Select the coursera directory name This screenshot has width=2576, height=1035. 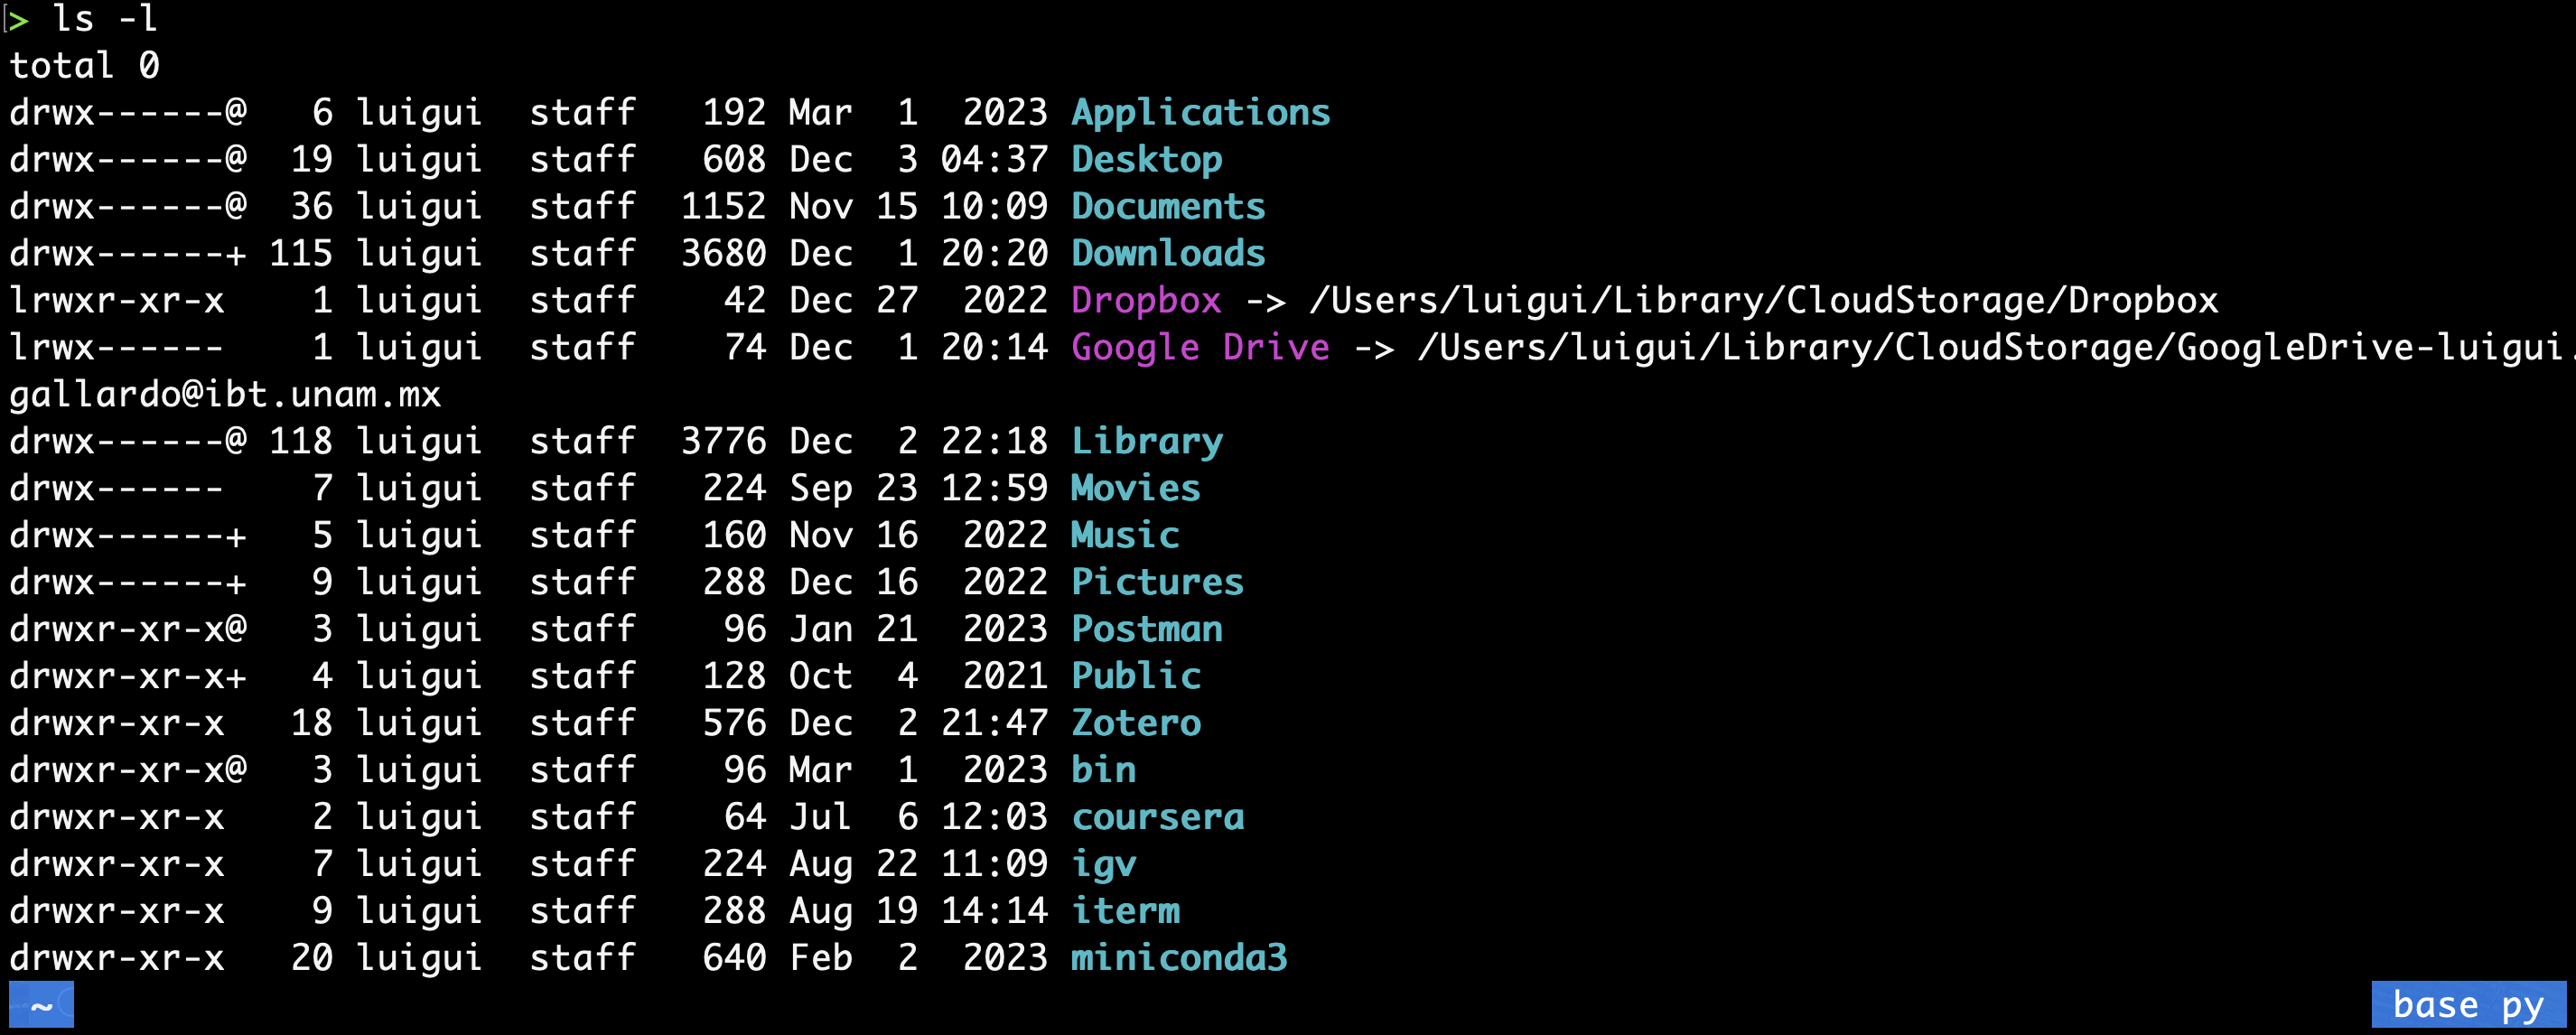[1157, 817]
